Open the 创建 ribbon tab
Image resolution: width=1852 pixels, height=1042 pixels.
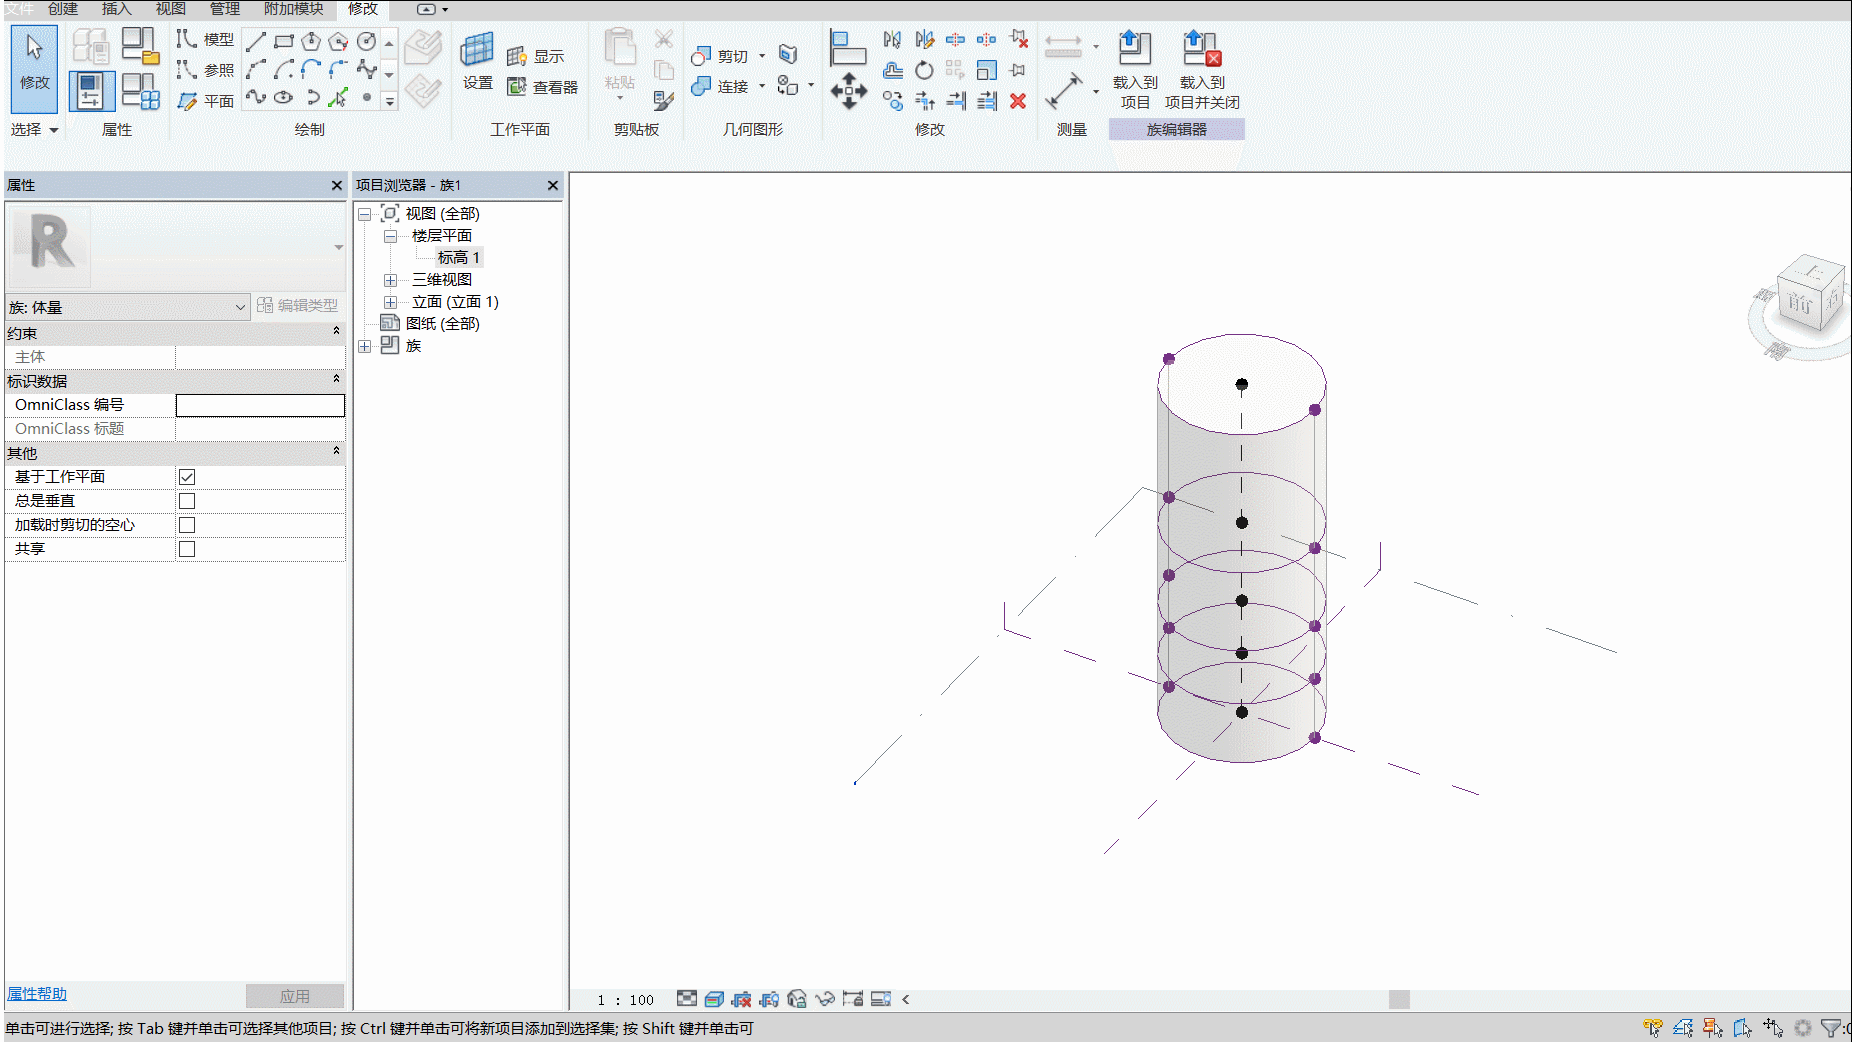tap(63, 9)
